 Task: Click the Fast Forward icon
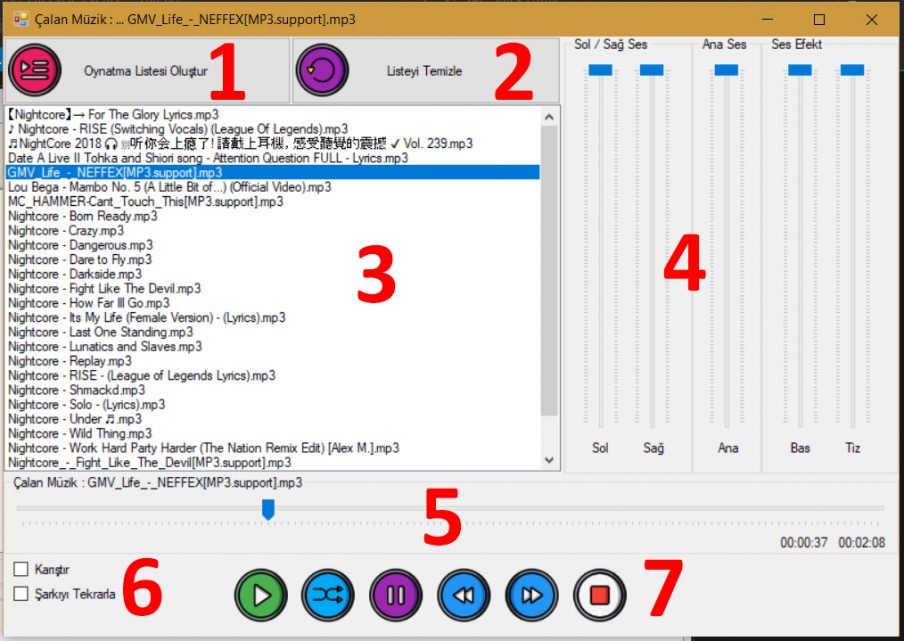click(530, 594)
